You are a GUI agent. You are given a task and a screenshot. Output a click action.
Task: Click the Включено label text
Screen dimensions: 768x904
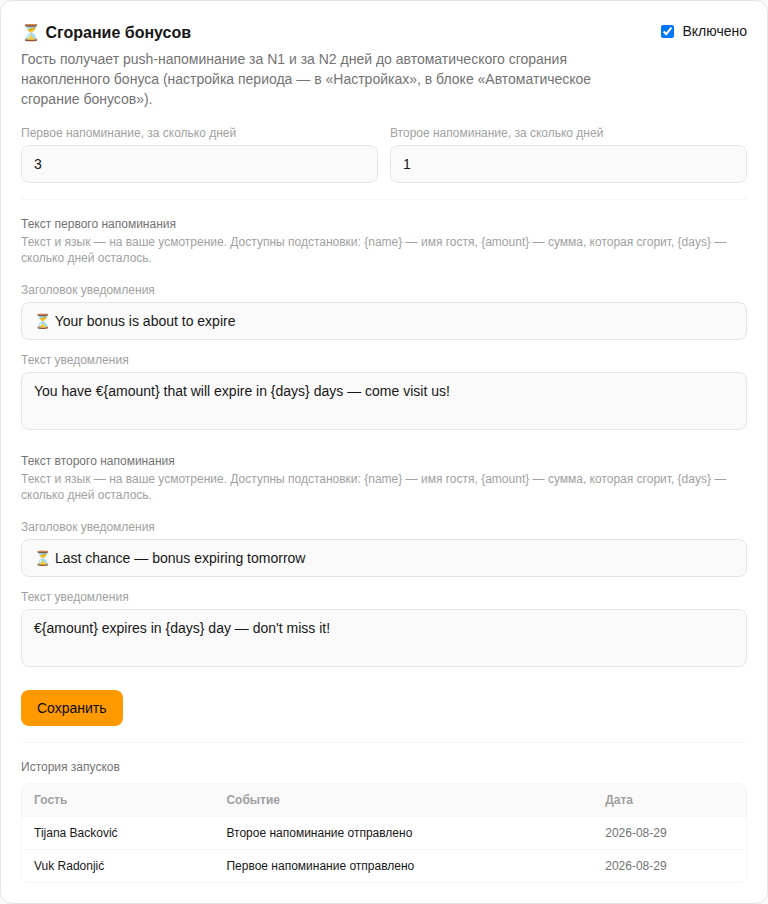coord(714,32)
